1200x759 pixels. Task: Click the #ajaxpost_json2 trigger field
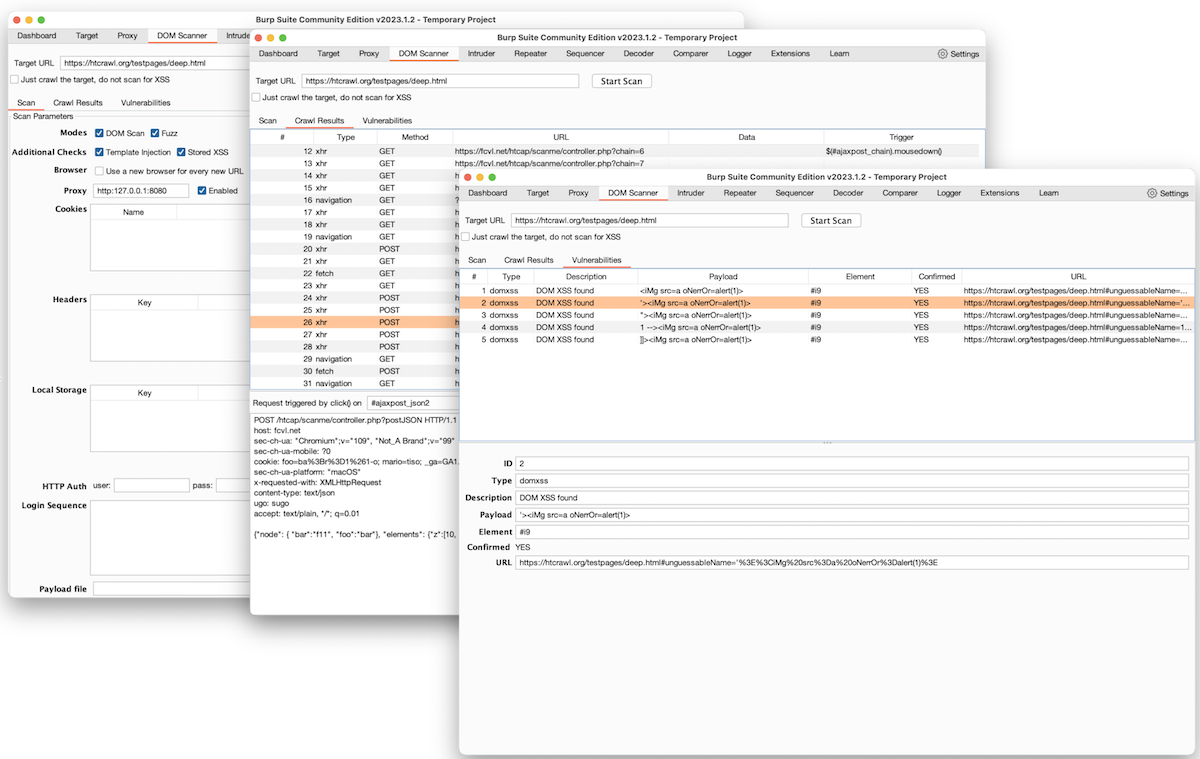tap(412, 402)
